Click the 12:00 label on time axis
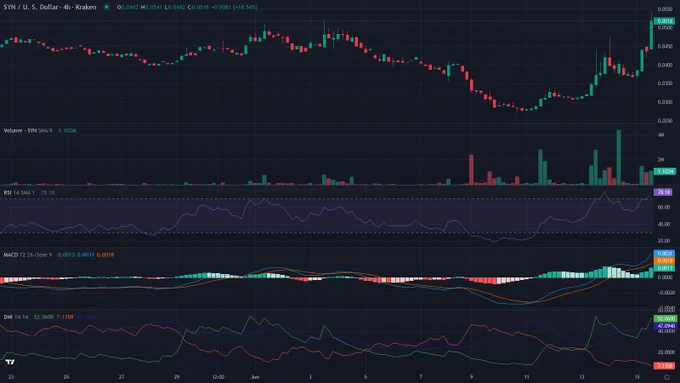The height and width of the screenshot is (383, 680). click(x=218, y=377)
